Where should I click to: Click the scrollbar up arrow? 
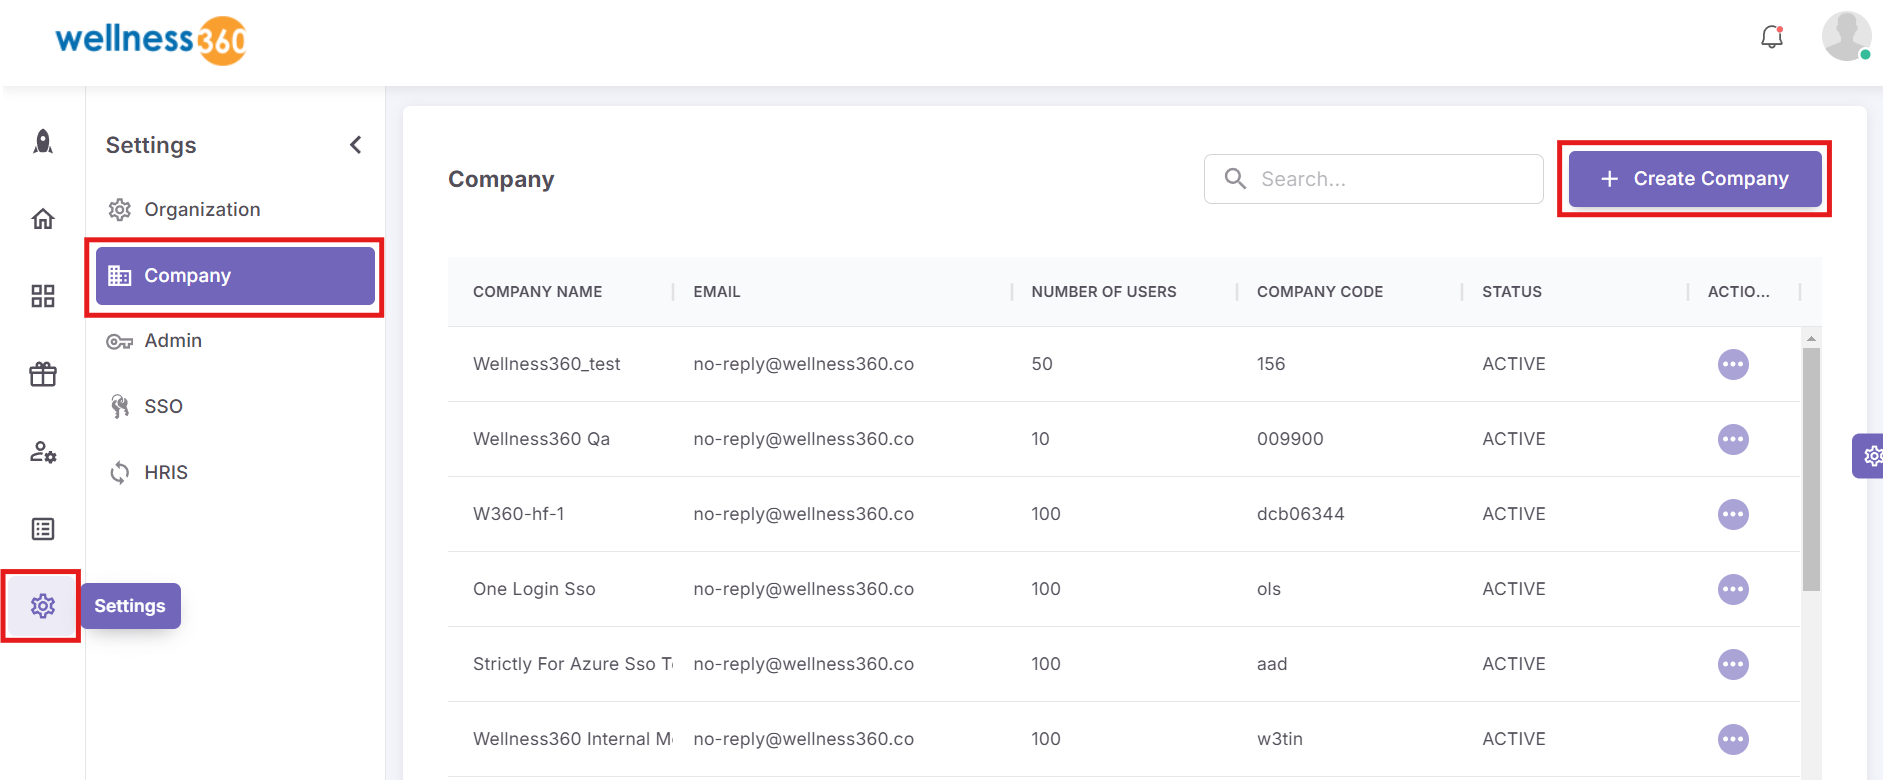point(1811,338)
